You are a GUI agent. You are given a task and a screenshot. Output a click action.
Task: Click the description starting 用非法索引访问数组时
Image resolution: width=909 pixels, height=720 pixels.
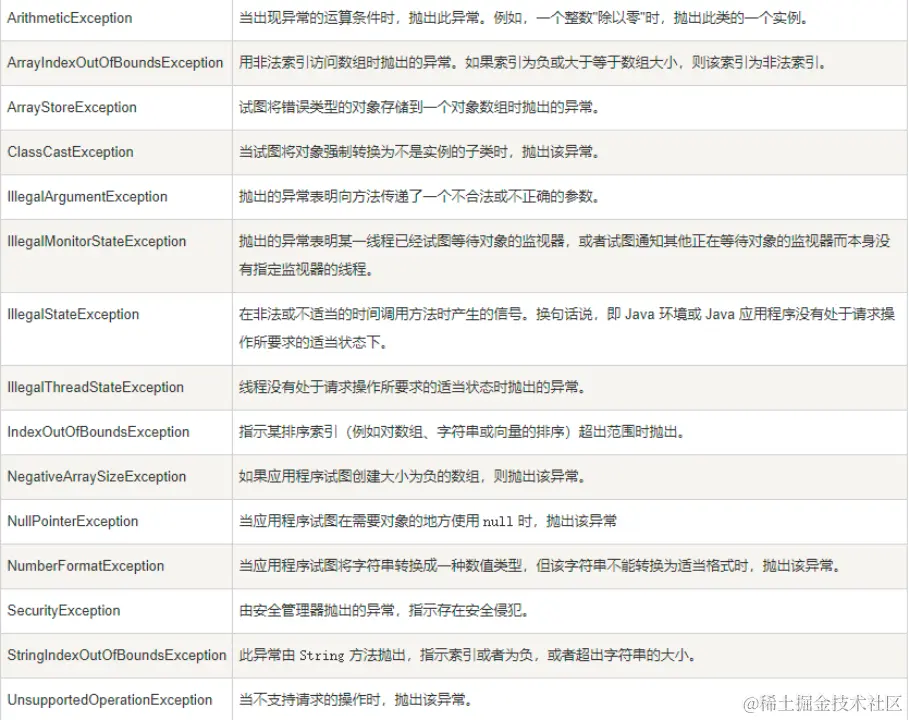532,63
